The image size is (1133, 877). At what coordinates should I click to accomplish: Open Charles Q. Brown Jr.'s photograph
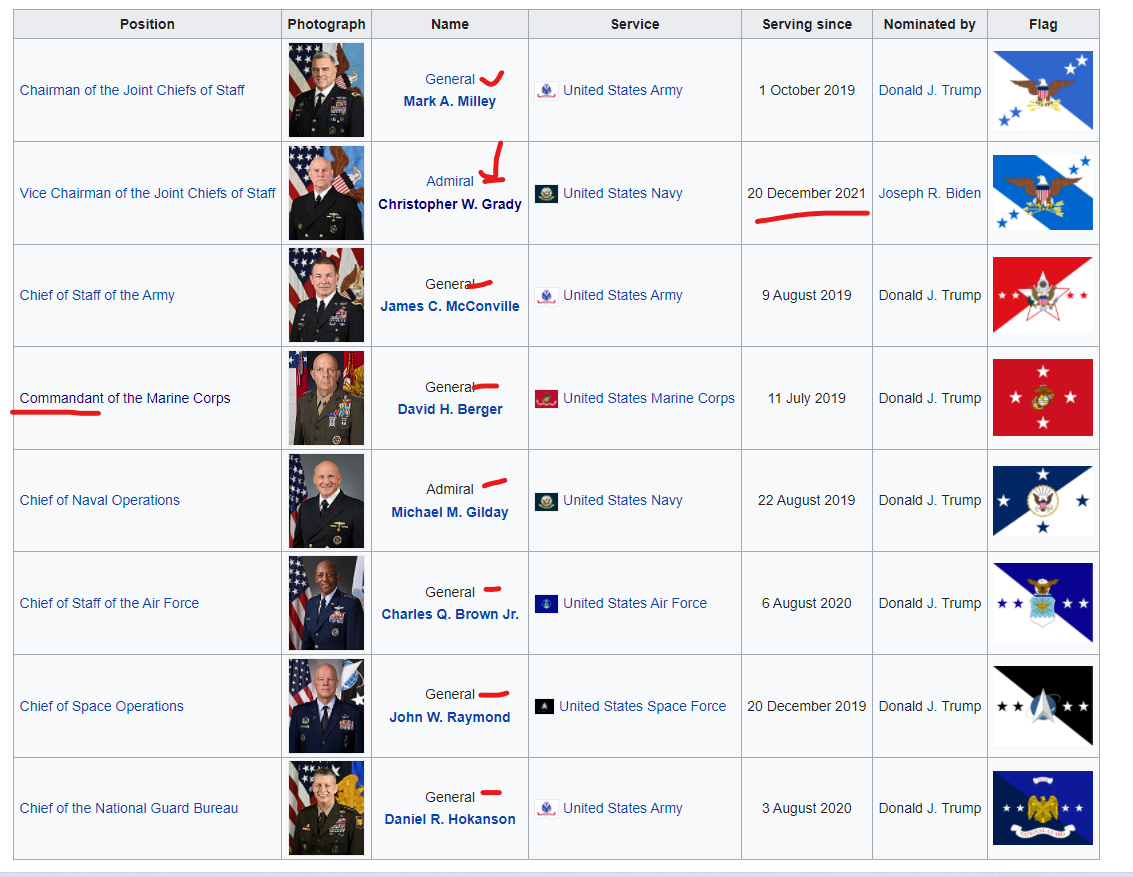pos(327,603)
